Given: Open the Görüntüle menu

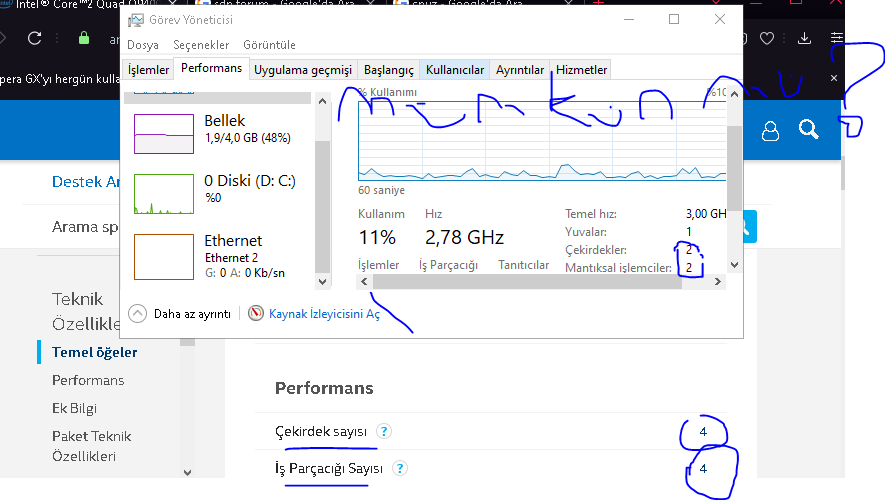Looking at the screenshot, I should 269,45.
